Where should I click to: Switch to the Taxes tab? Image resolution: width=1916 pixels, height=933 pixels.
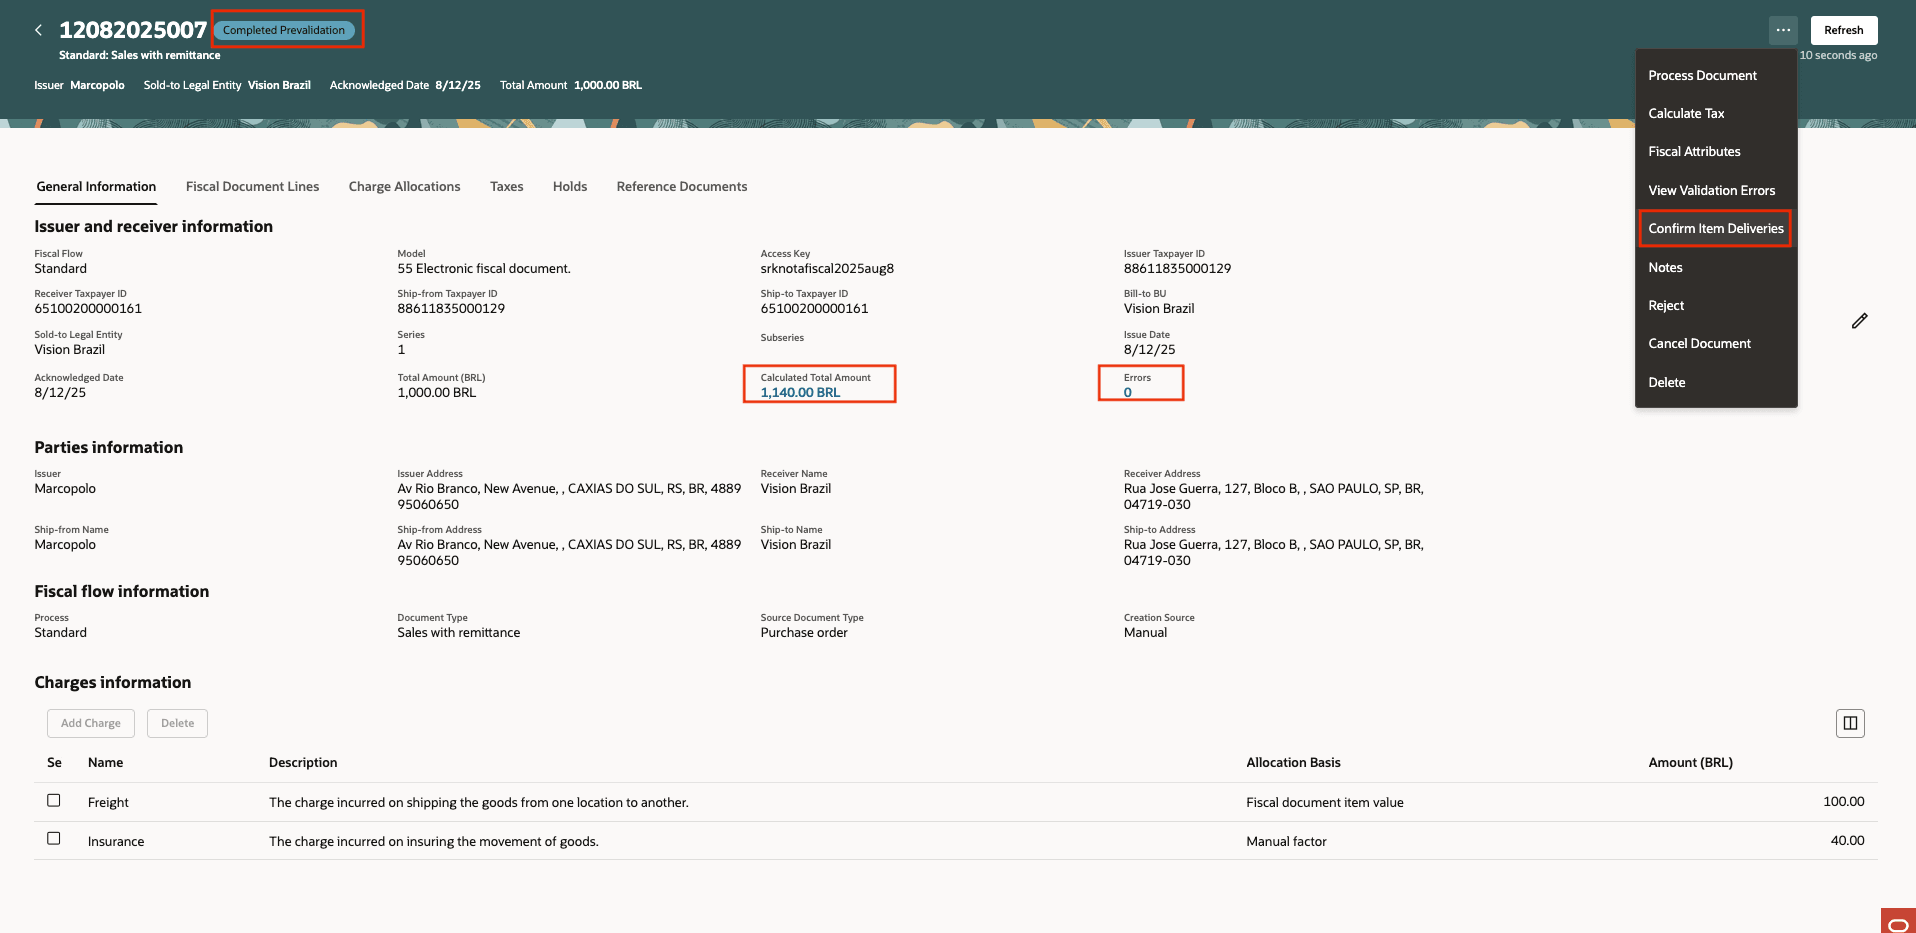506,187
